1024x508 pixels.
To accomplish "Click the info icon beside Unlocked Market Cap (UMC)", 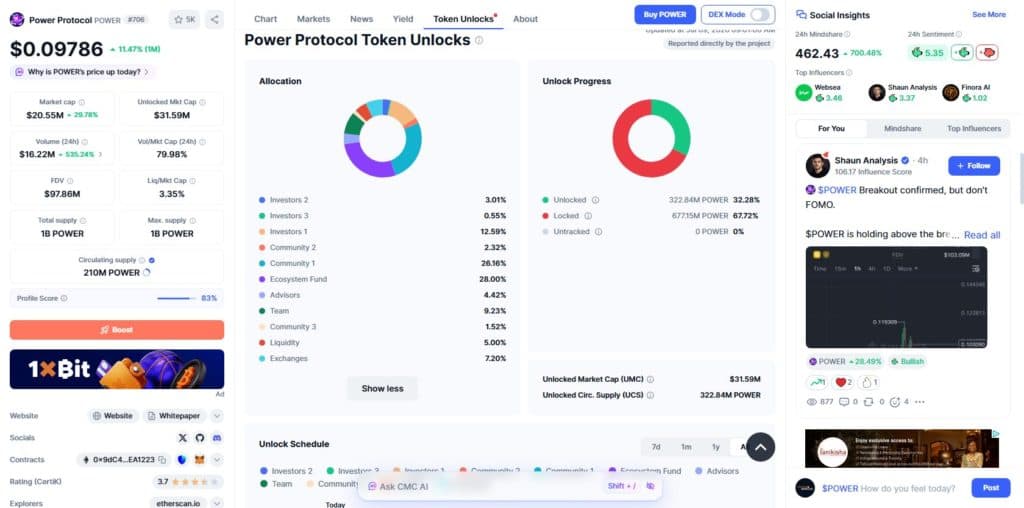I will coord(650,379).
